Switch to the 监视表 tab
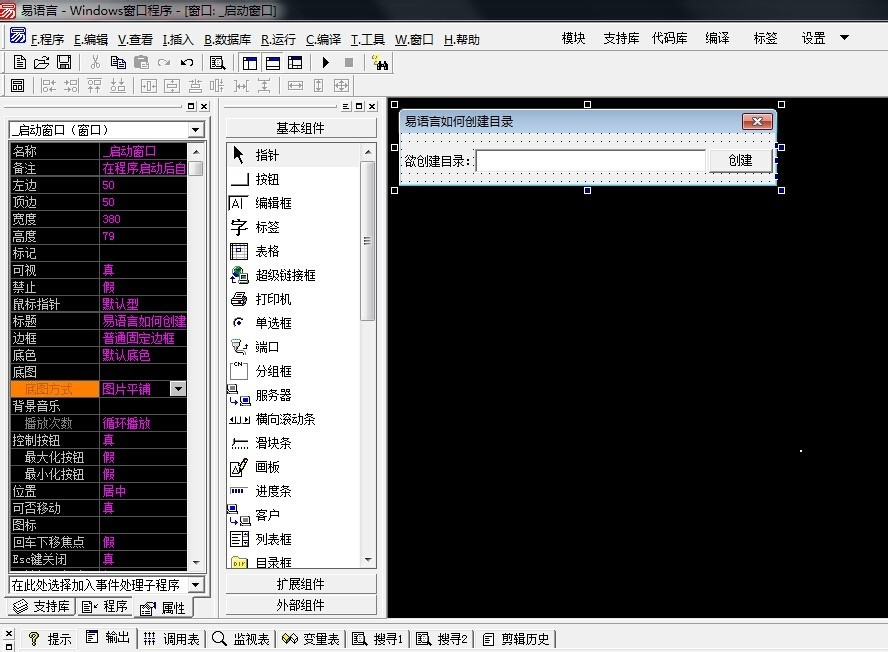888x652 pixels. [241, 639]
